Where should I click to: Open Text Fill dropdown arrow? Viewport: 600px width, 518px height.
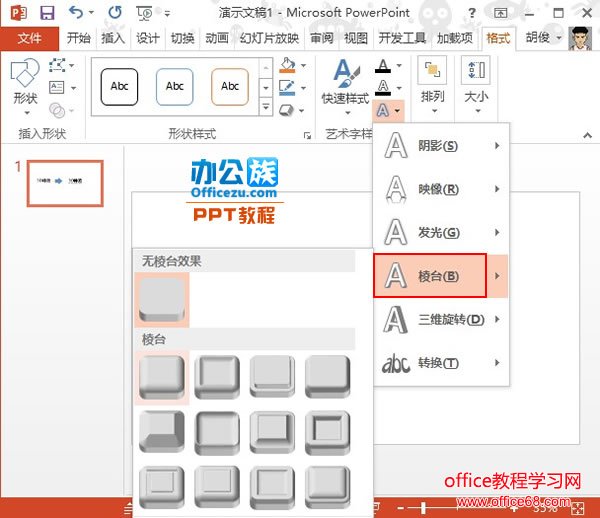coord(399,66)
